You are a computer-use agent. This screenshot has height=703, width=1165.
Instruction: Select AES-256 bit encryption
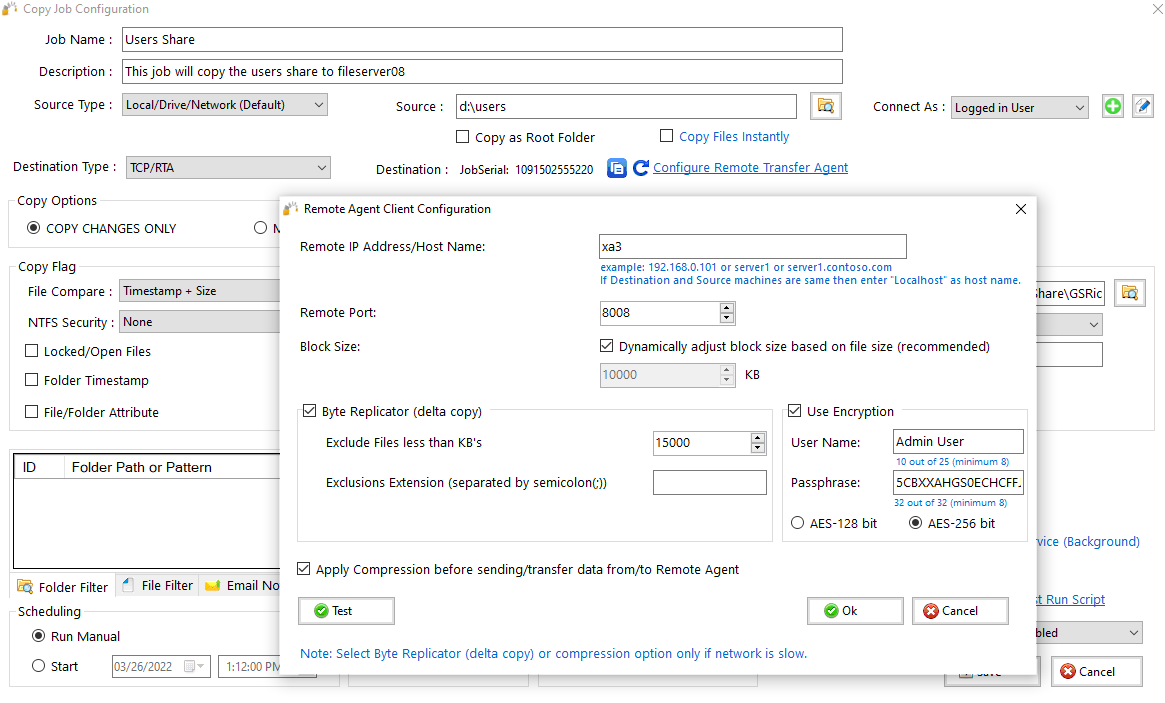tap(915, 522)
